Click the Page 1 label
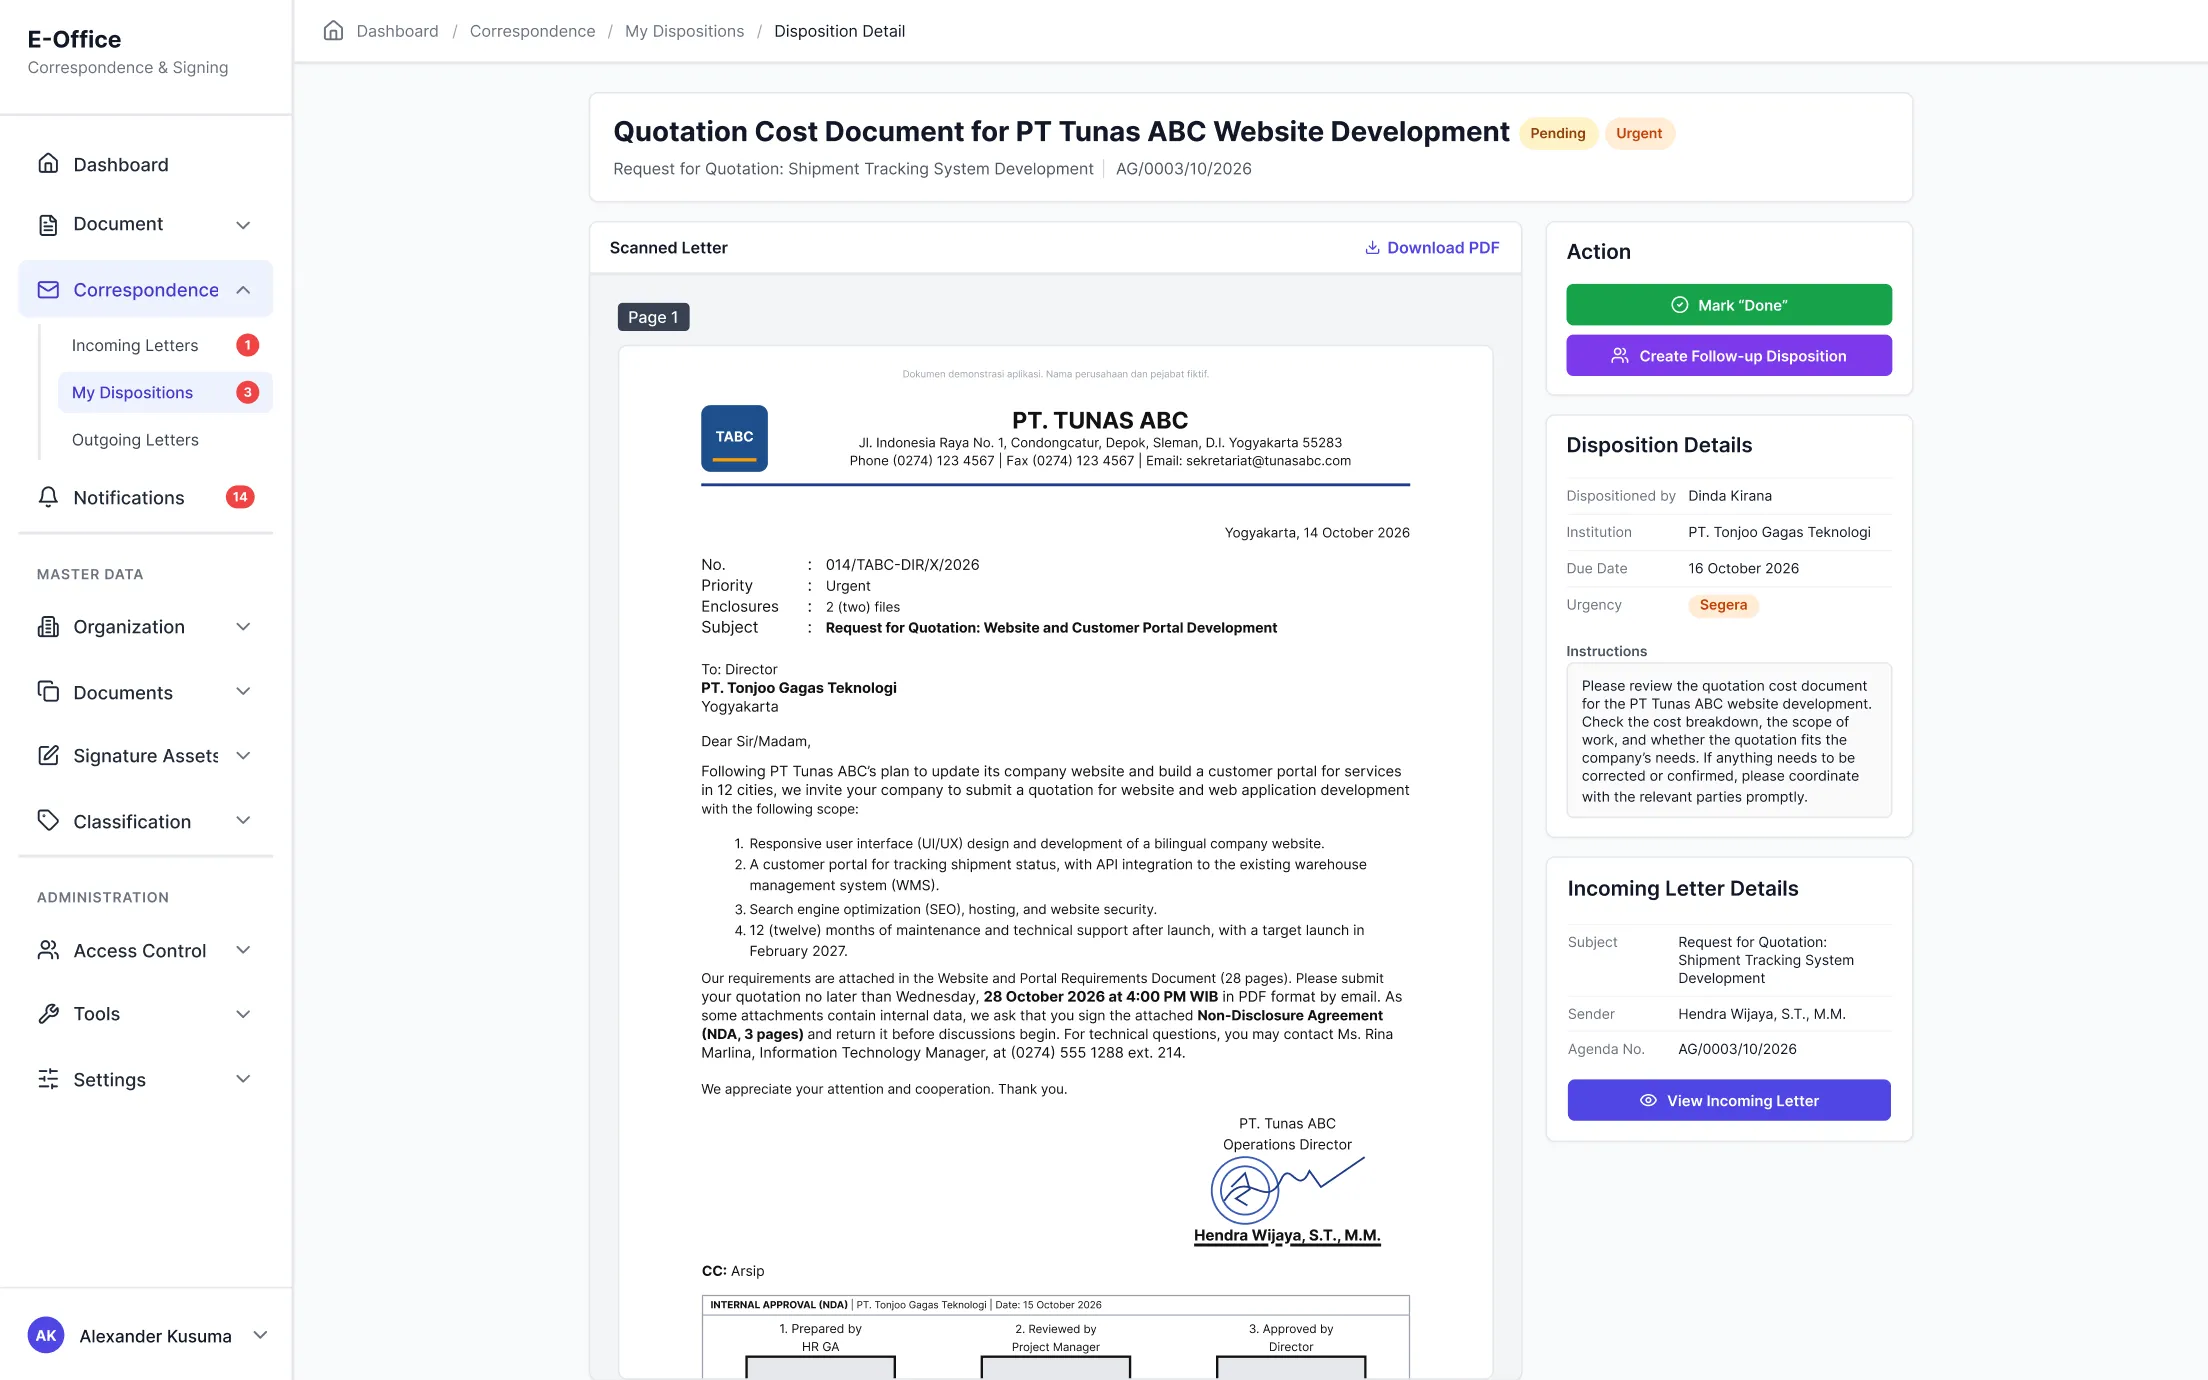 pyautogui.click(x=653, y=317)
